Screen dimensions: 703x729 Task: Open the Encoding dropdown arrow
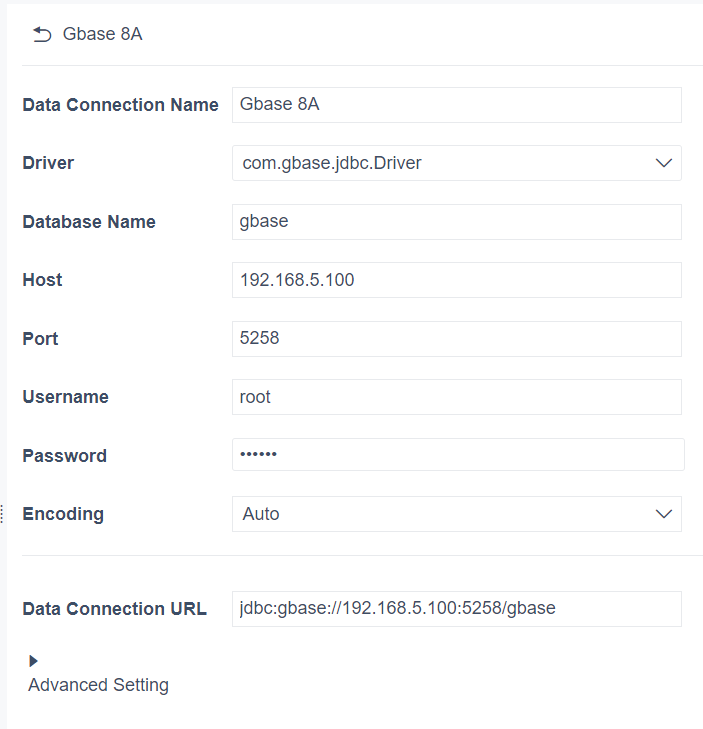pyautogui.click(x=664, y=514)
